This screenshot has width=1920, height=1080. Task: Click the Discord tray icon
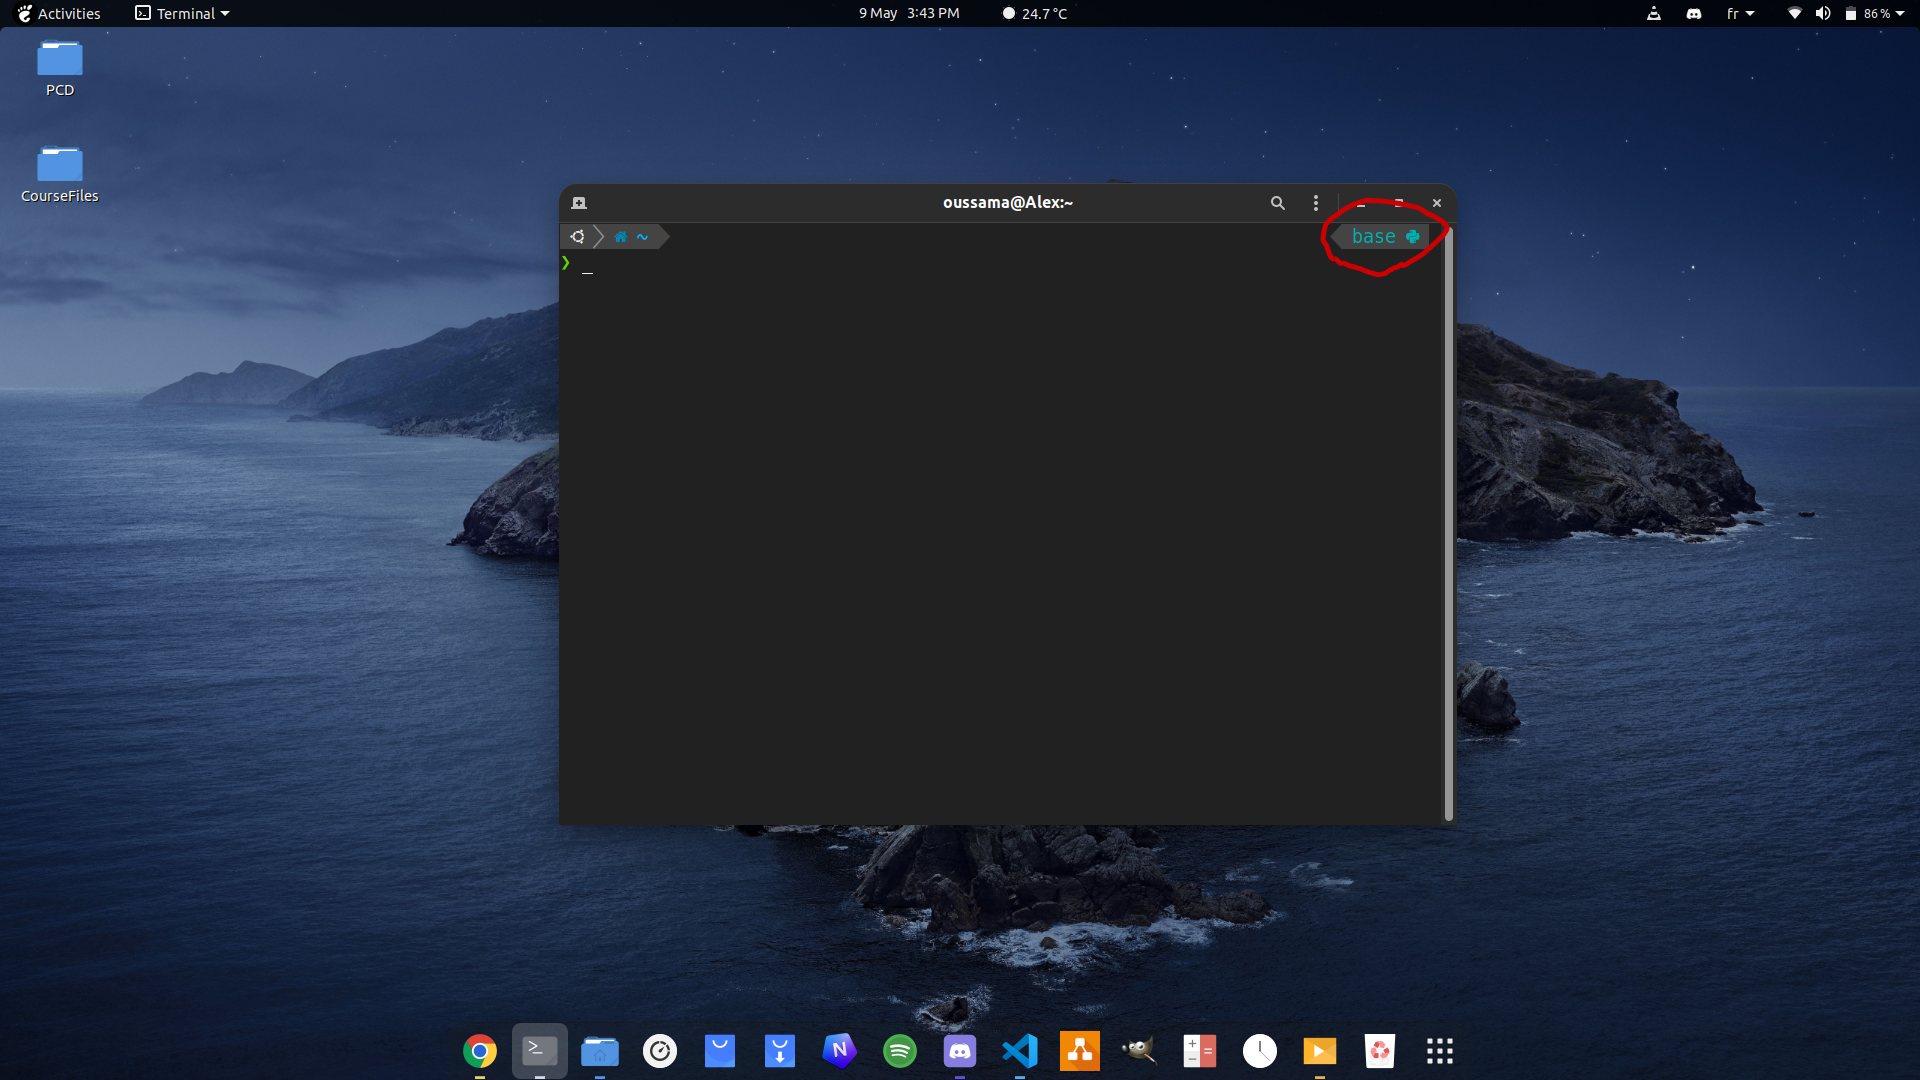(1694, 13)
